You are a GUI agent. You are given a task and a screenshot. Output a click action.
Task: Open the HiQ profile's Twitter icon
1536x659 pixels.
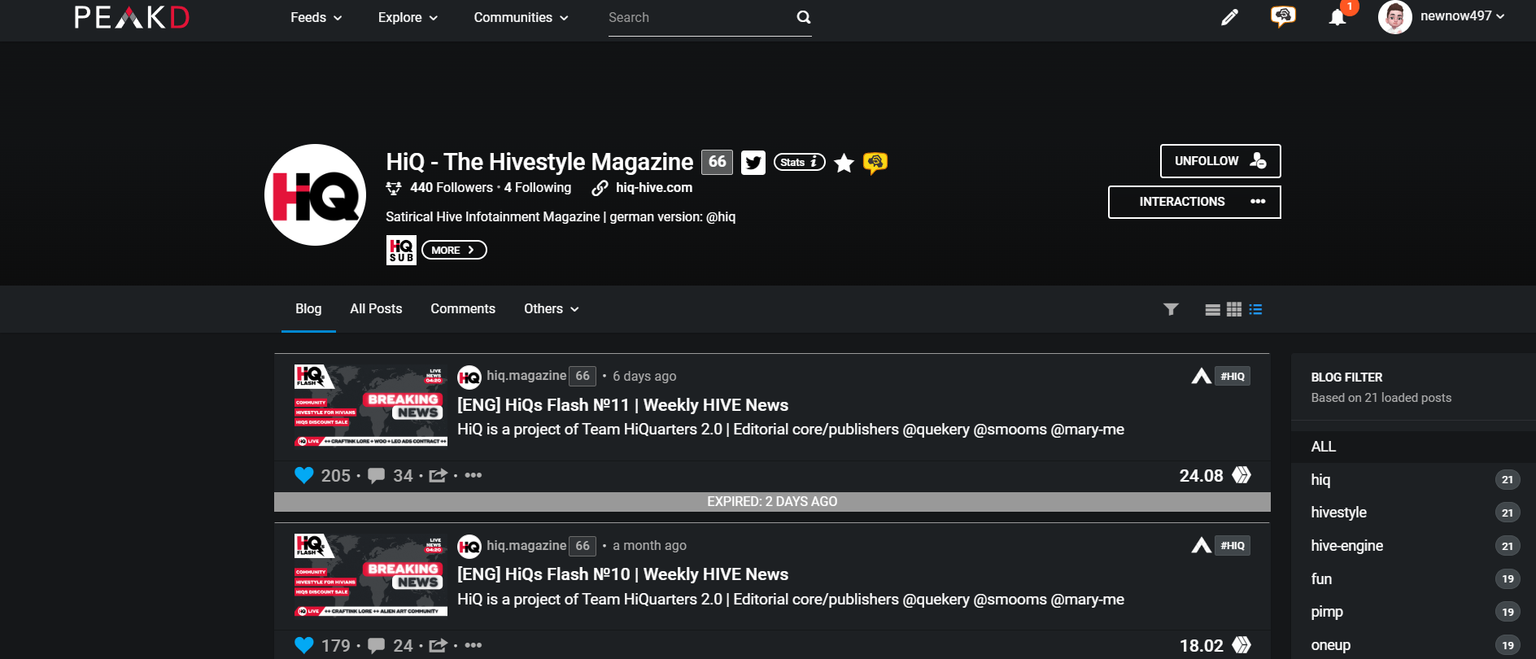(753, 162)
